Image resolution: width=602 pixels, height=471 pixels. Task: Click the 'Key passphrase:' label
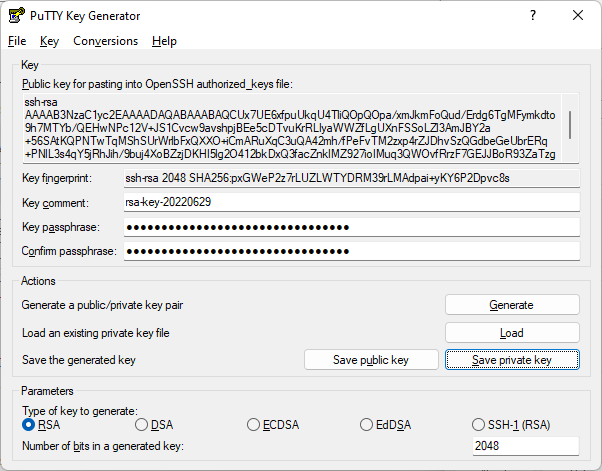(x=61, y=227)
